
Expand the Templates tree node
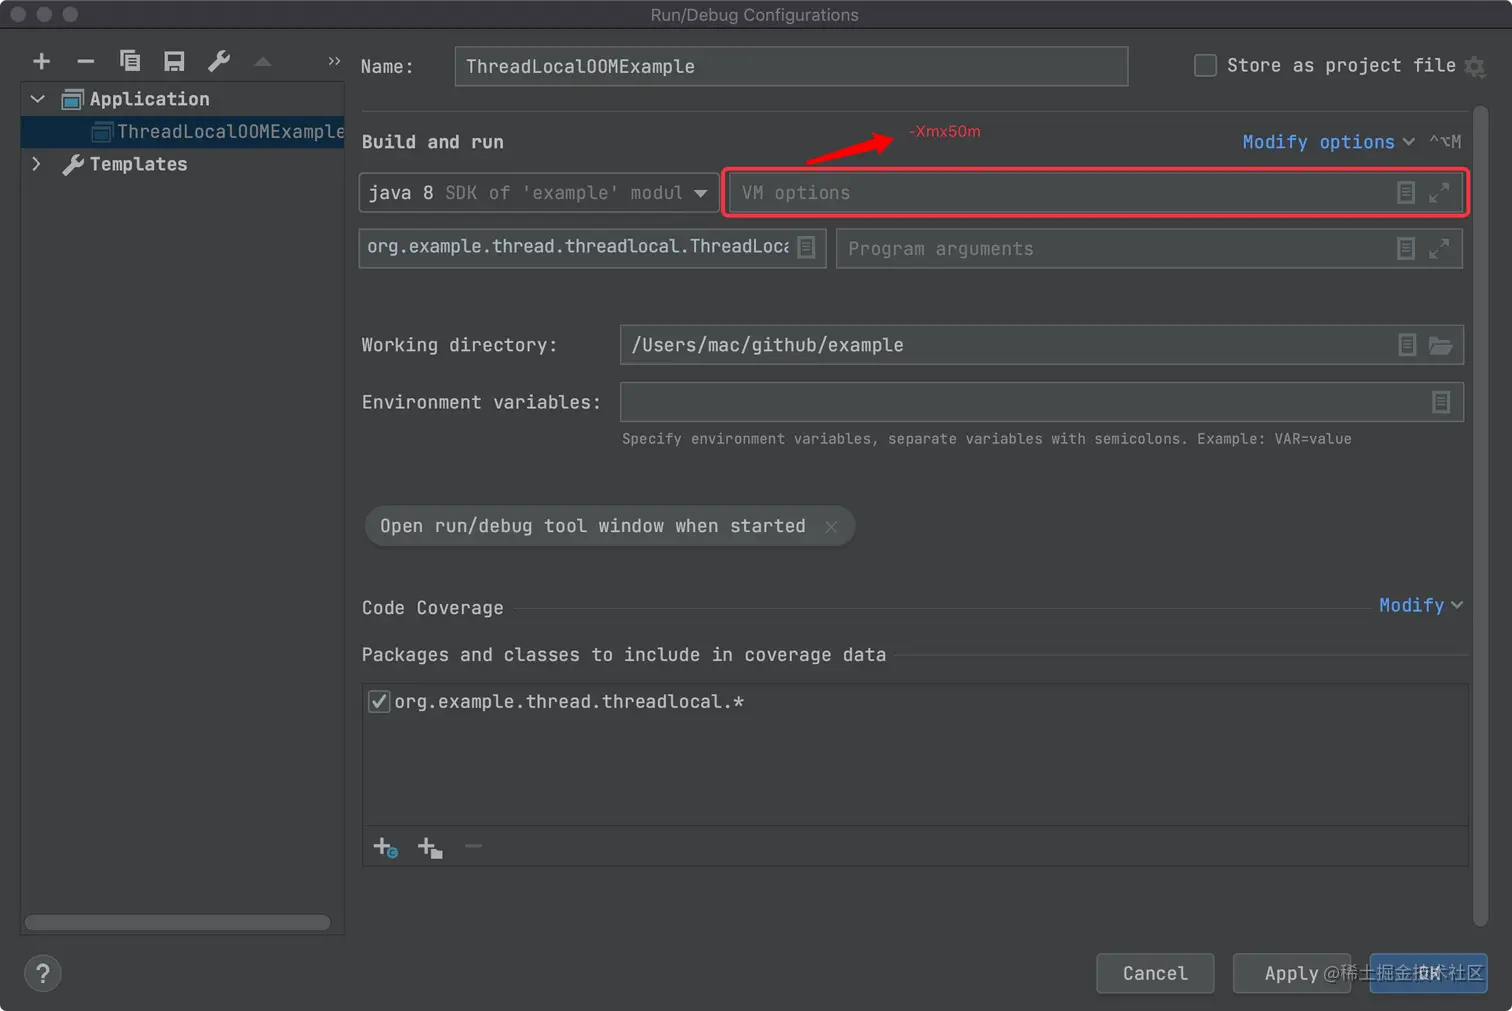pyautogui.click(x=37, y=164)
